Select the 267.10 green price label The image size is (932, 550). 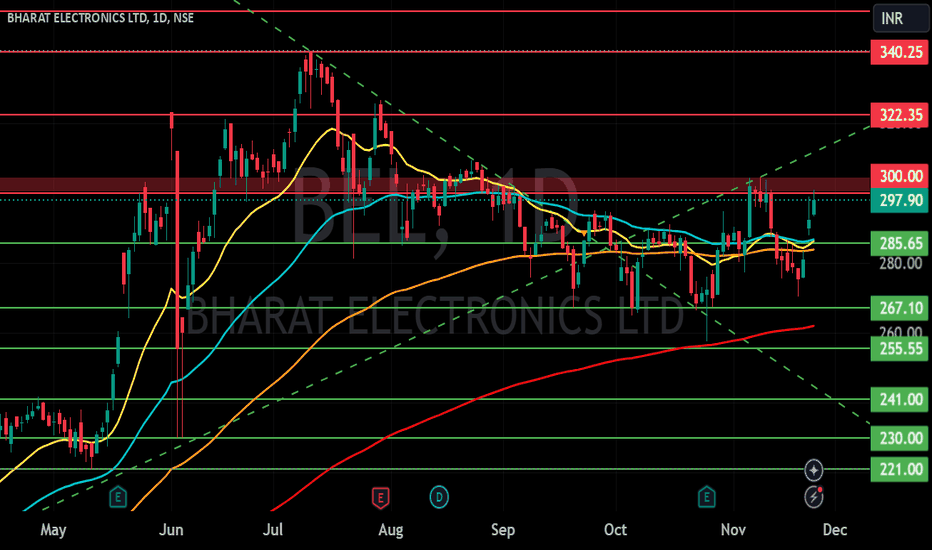pyautogui.click(x=899, y=308)
